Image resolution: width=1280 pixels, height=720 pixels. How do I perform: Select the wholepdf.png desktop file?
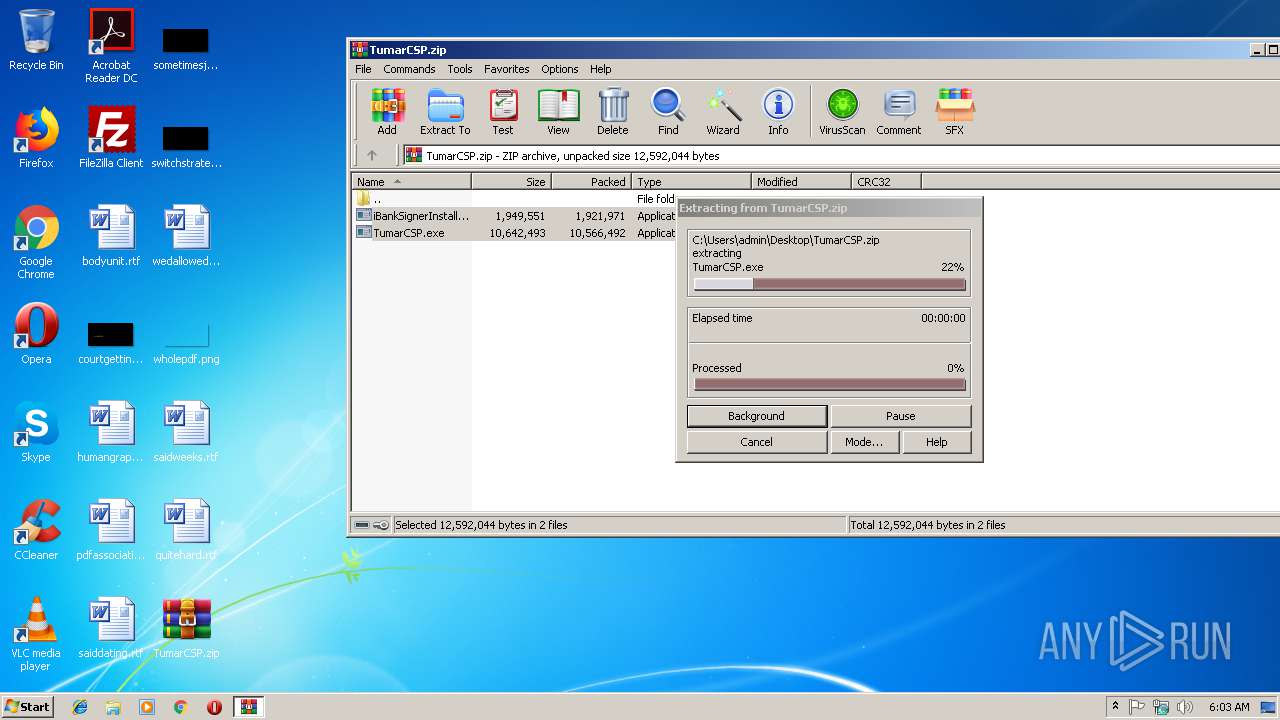(186, 341)
